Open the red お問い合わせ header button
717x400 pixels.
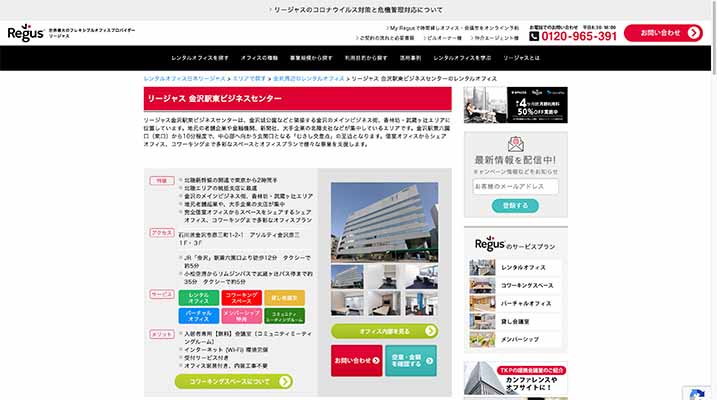663,33
